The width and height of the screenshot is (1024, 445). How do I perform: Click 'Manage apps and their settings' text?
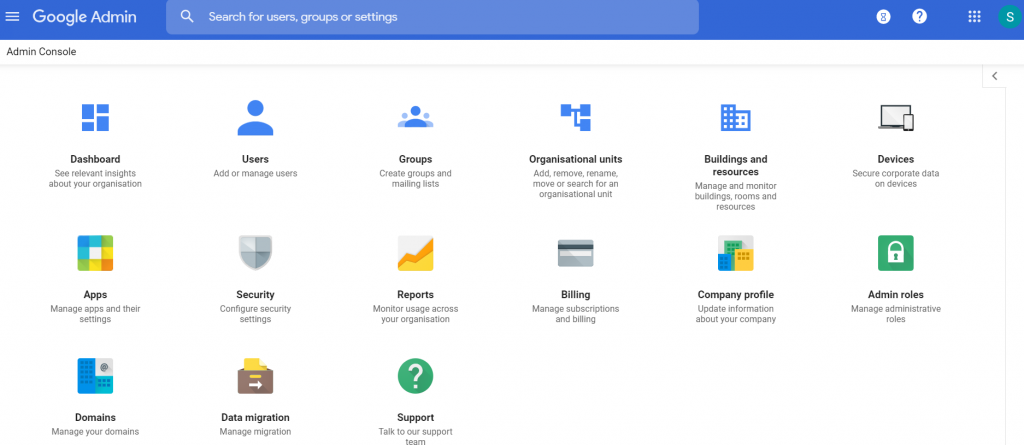coord(95,314)
